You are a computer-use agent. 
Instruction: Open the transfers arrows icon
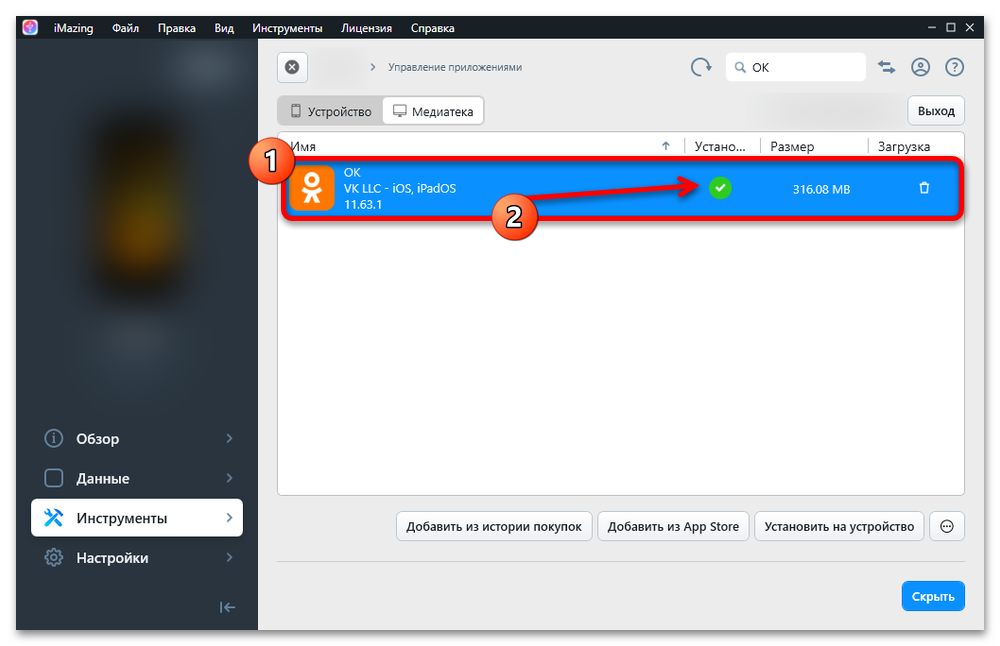[x=886, y=67]
